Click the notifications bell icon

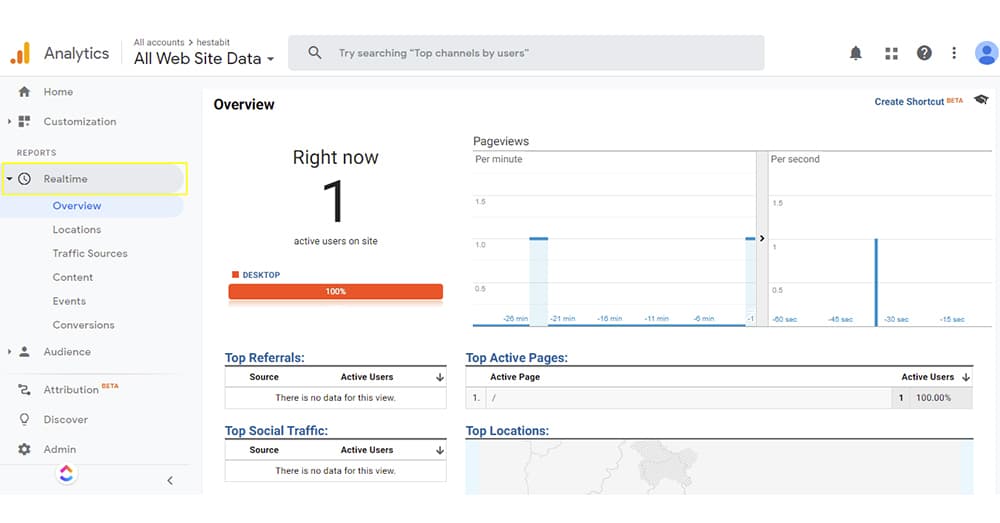point(856,53)
